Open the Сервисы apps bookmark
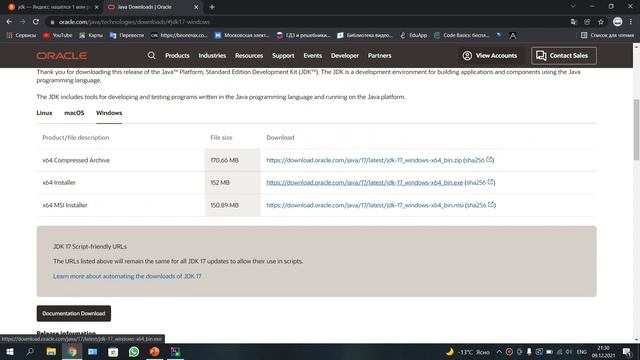640x360 pixels. coord(22,36)
